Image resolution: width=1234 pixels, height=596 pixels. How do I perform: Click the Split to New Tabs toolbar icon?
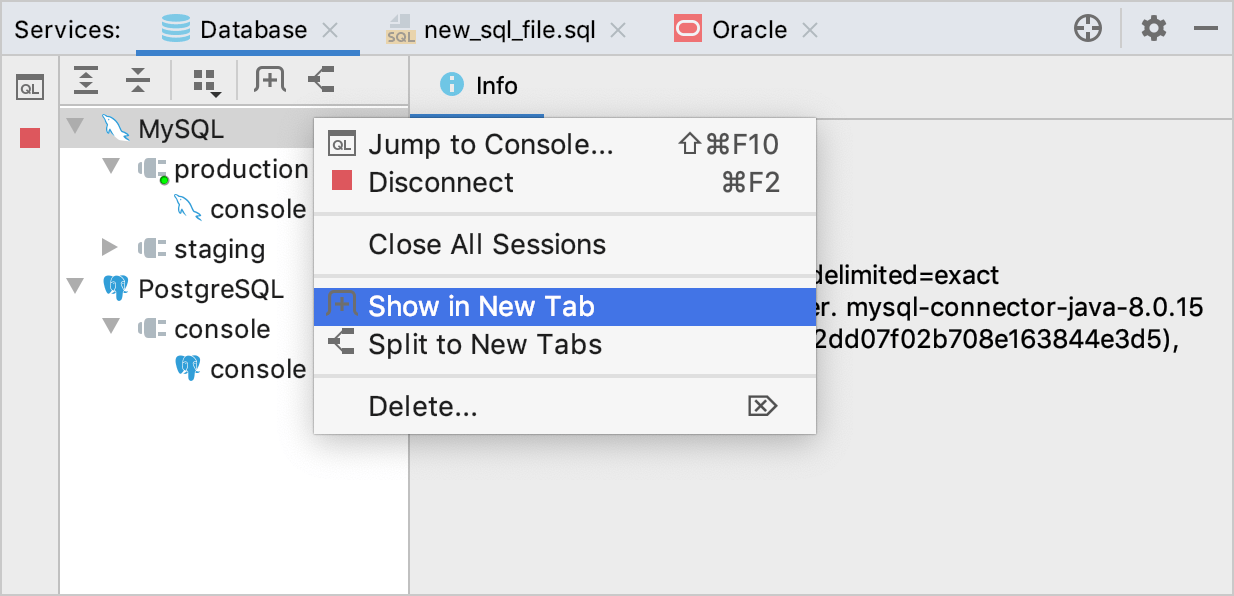click(320, 79)
